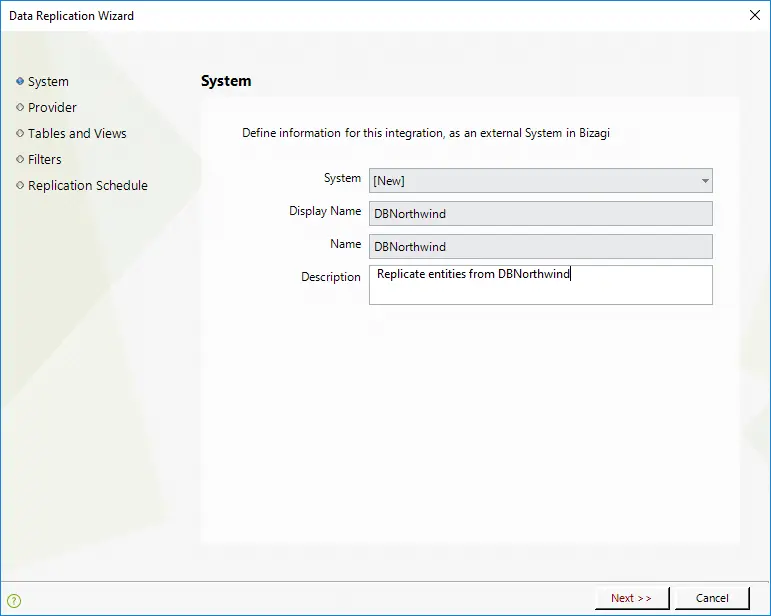Click the Tables and Views diamond icon
Image resolution: width=771 pixels, height=616 pixels.
click(x=20, y=133)
